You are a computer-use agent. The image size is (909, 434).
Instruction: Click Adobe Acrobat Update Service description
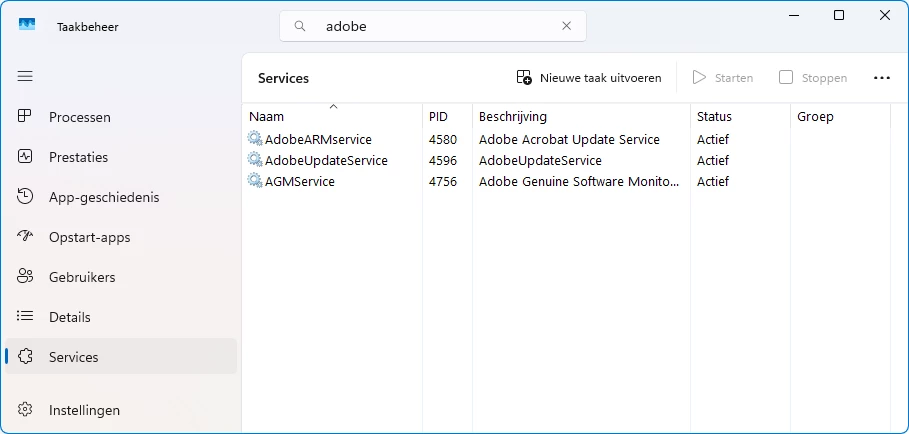pyautogui.click(x=569, y=140)
